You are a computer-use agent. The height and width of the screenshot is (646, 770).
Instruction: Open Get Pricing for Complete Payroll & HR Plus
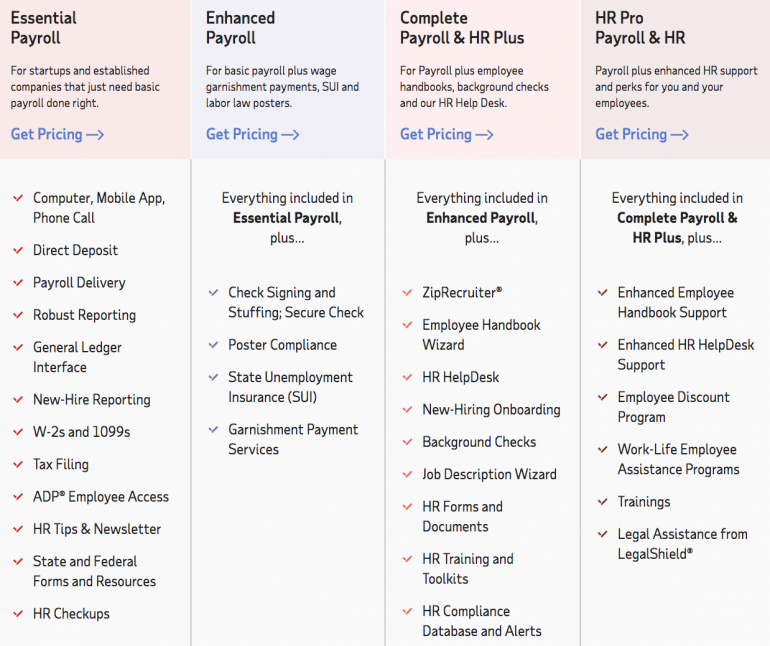point(446,134)
